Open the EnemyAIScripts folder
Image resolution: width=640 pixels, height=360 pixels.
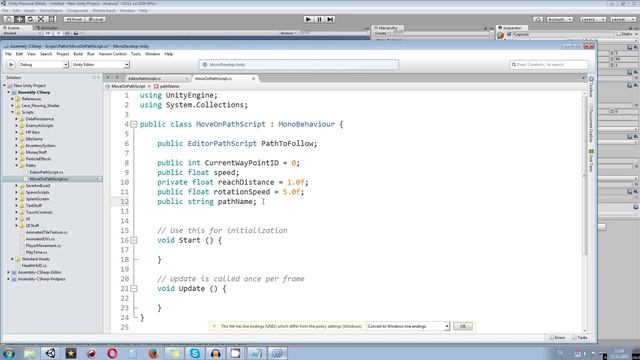pyautogui.click(x=39, y=126)
